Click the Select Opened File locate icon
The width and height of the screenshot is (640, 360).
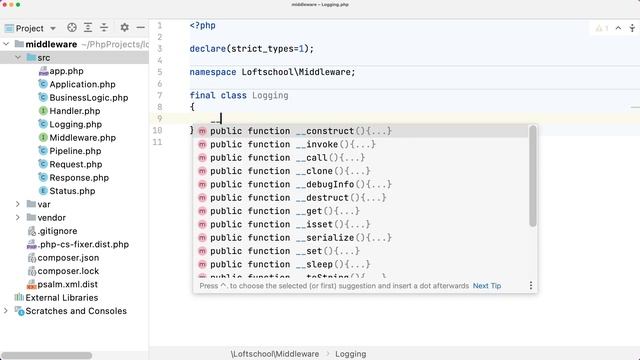pyautogui.click(x=72, y=28)
